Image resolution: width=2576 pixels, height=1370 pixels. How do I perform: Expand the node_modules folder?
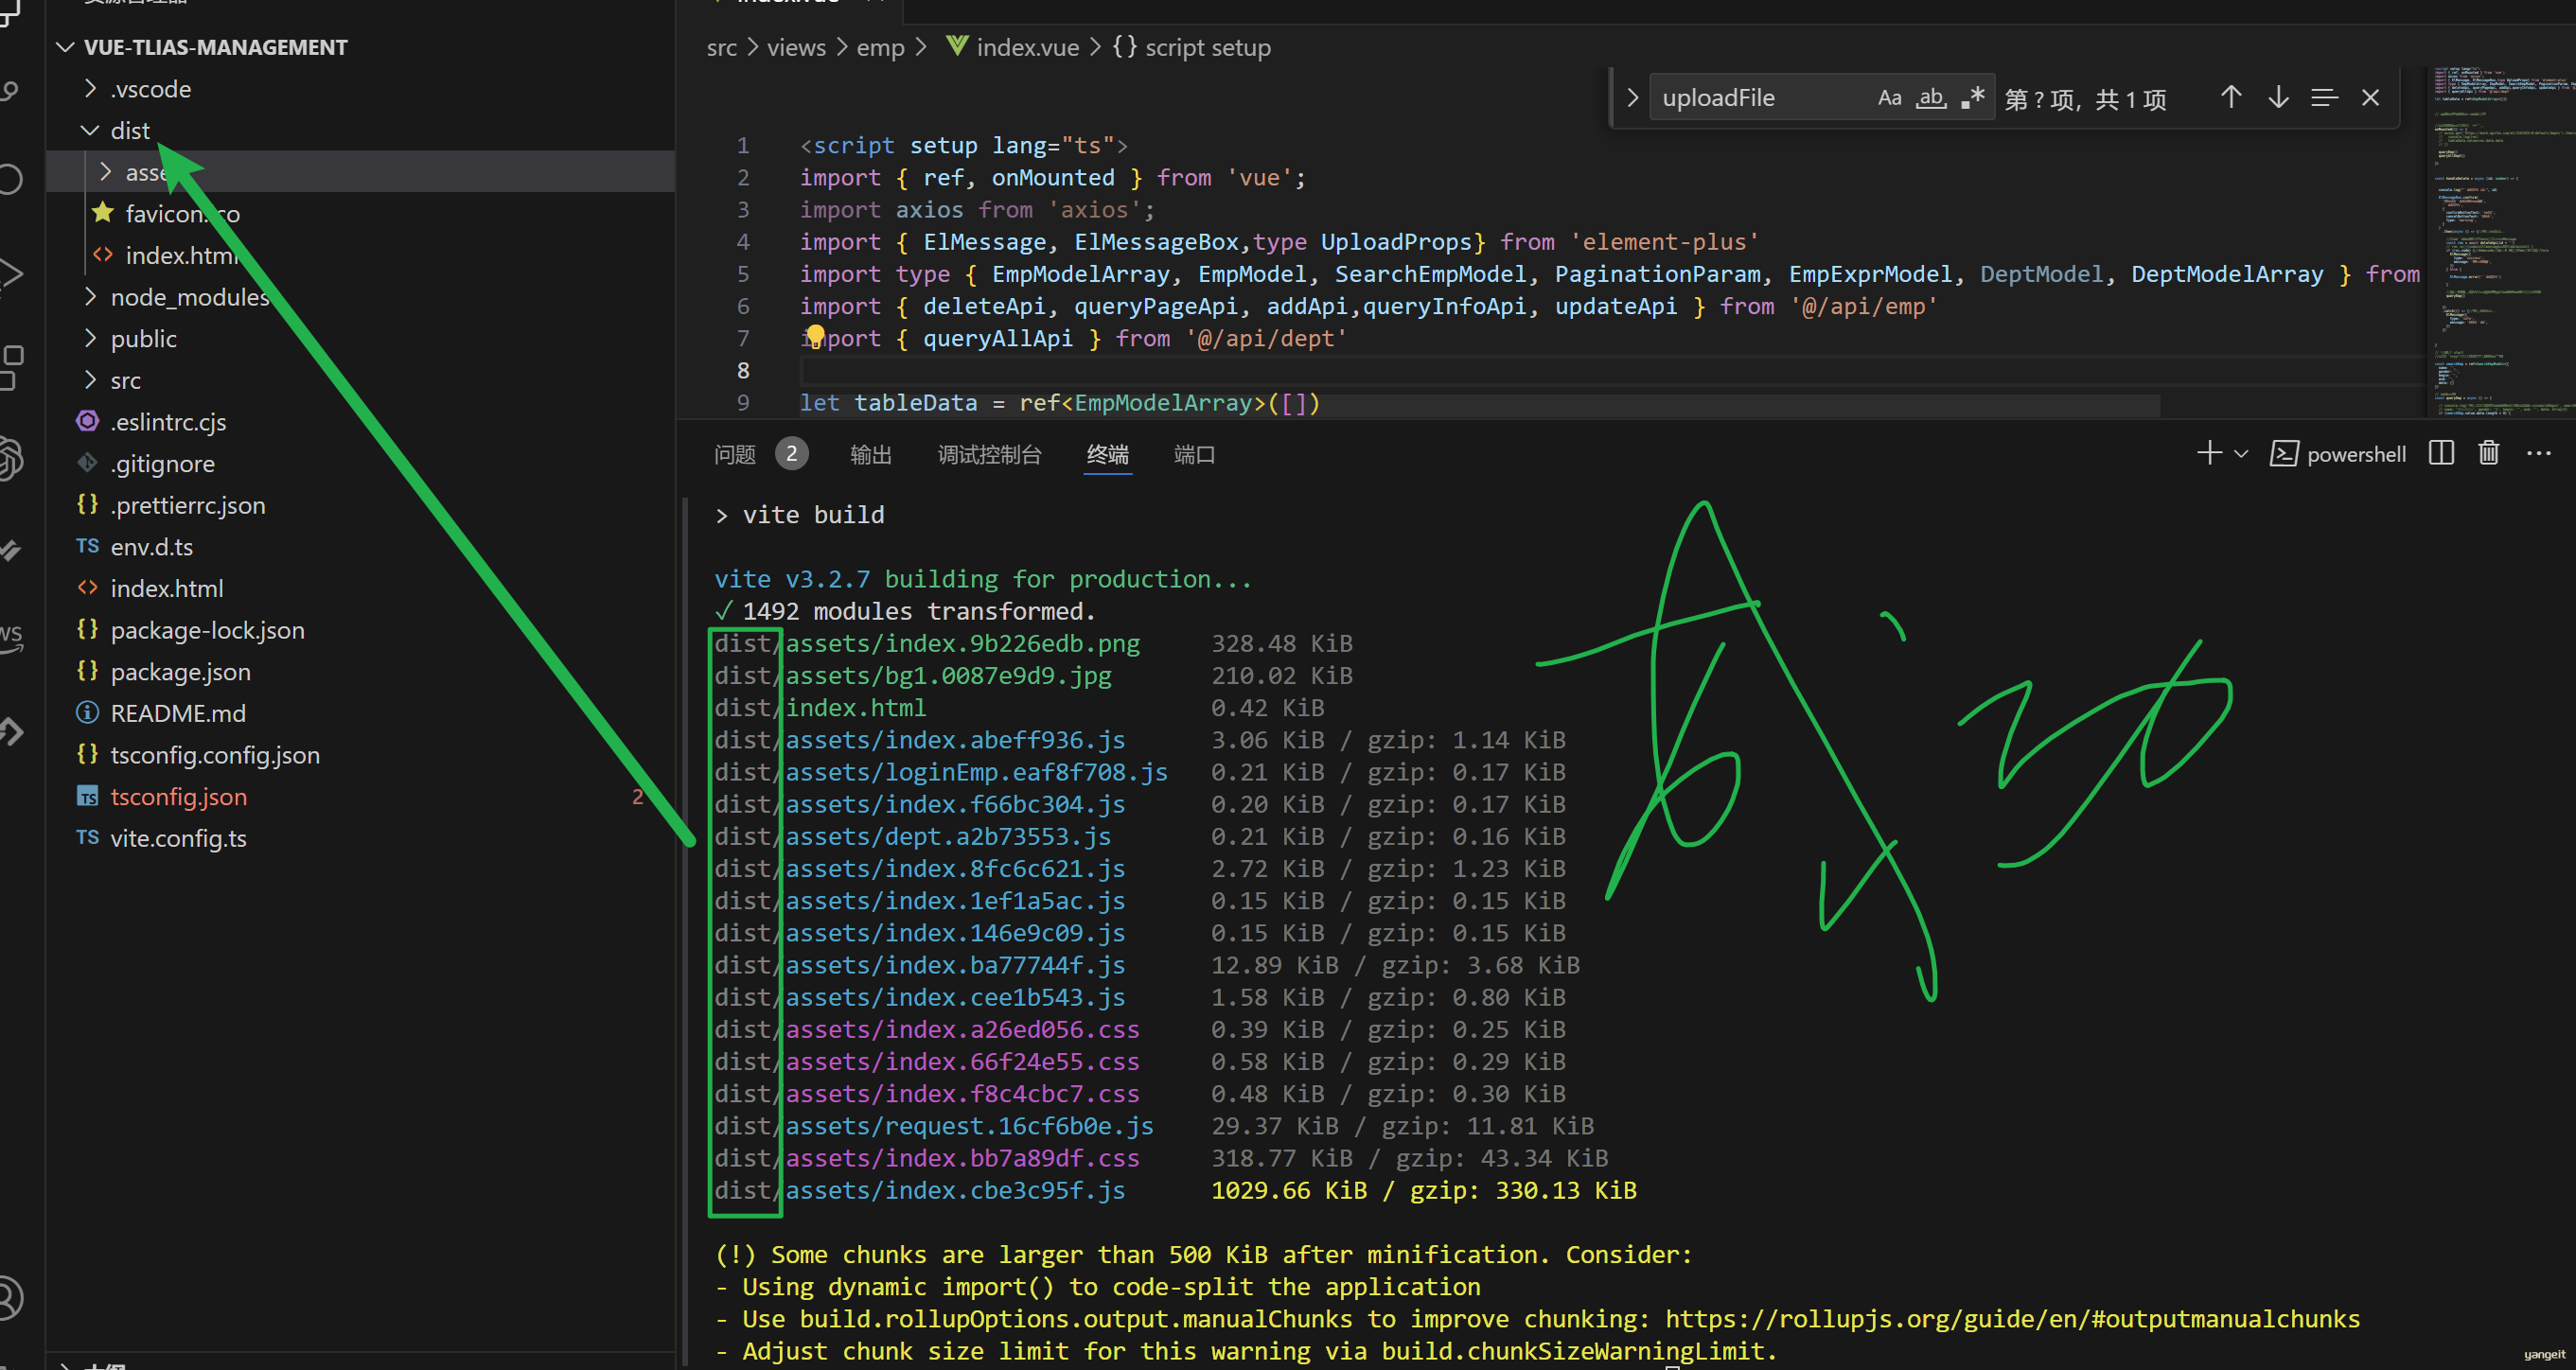[x=90, y=297]
